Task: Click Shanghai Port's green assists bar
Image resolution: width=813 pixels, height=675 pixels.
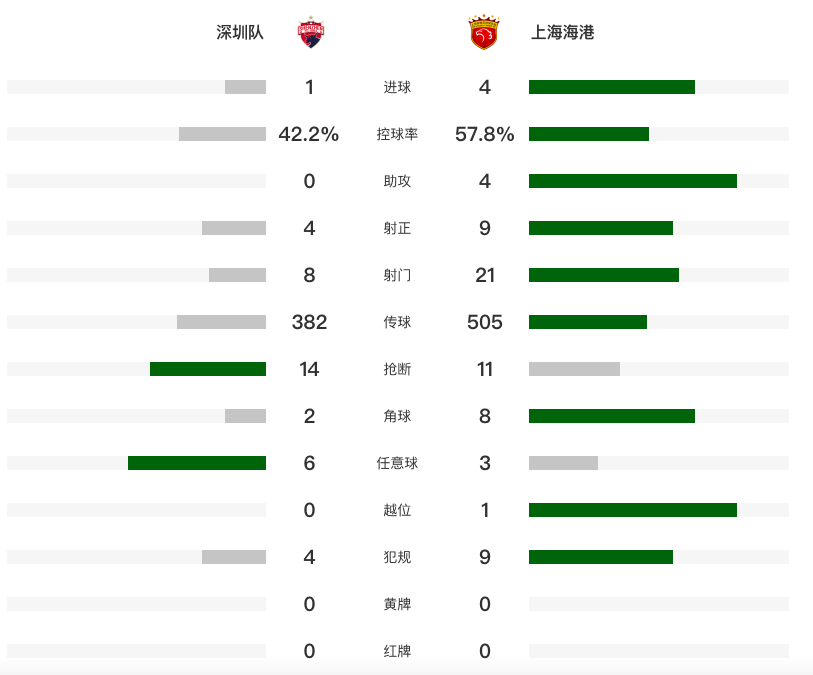Action: click(632, 181)
